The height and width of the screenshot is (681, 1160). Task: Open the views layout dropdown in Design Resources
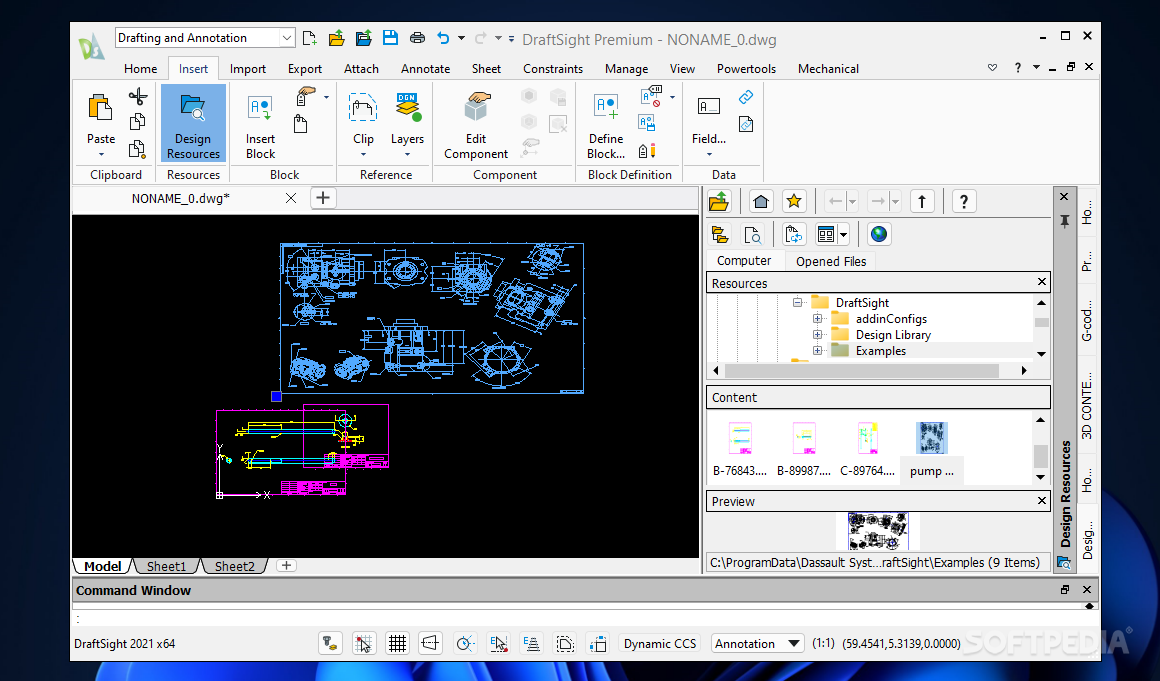843,235
